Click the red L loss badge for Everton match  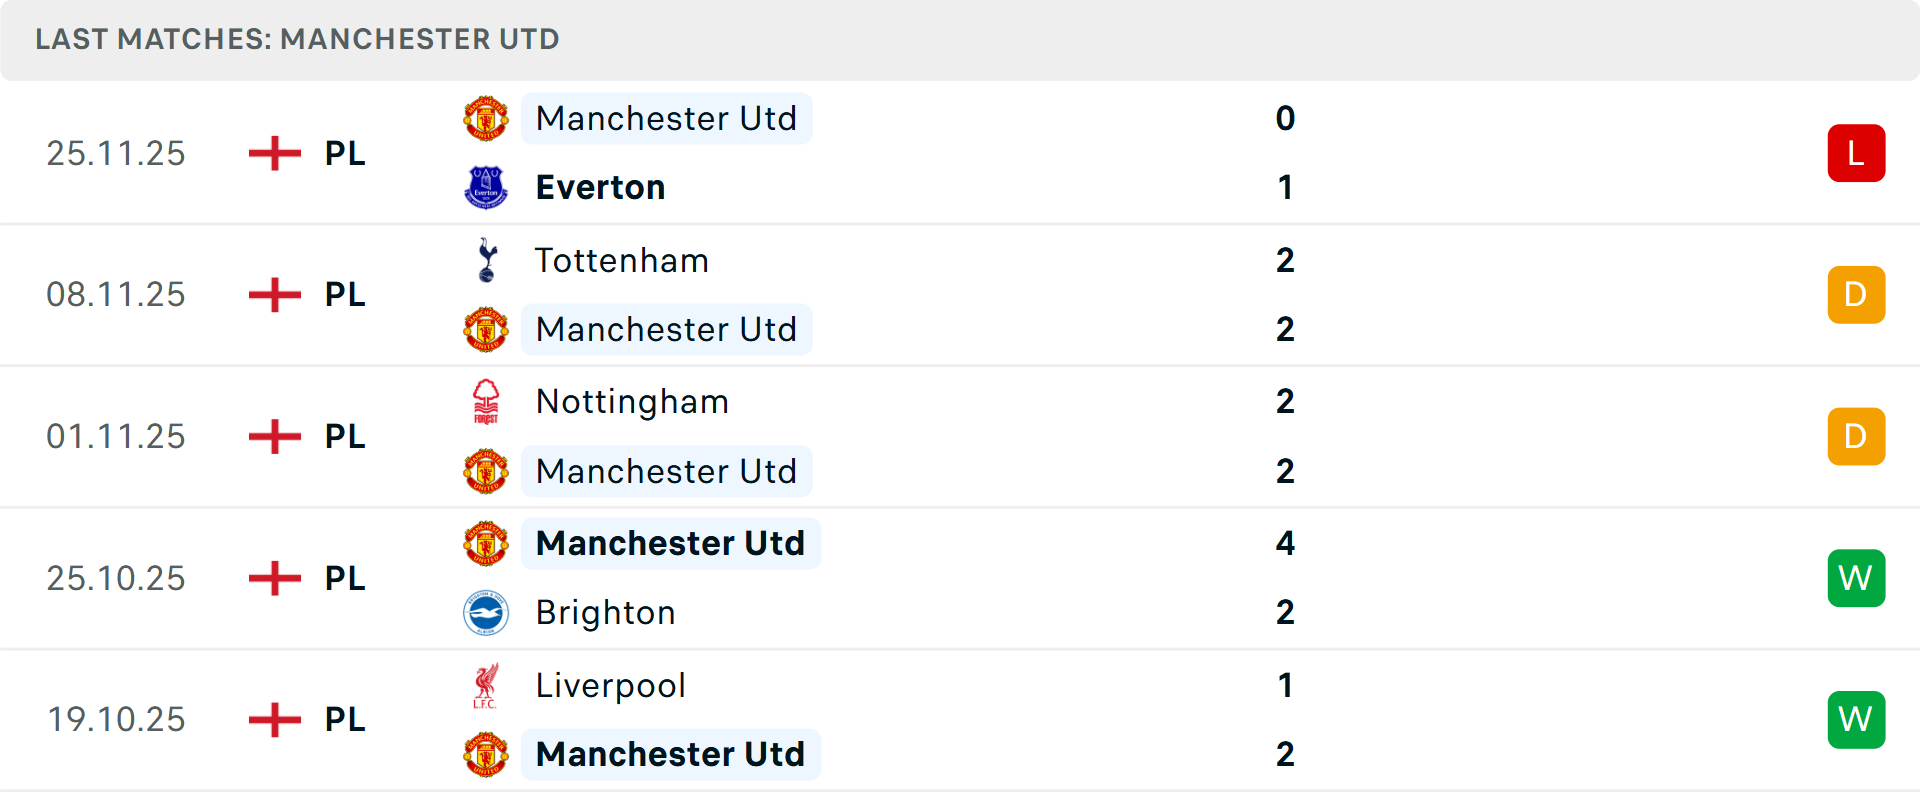click(1856, 153)
